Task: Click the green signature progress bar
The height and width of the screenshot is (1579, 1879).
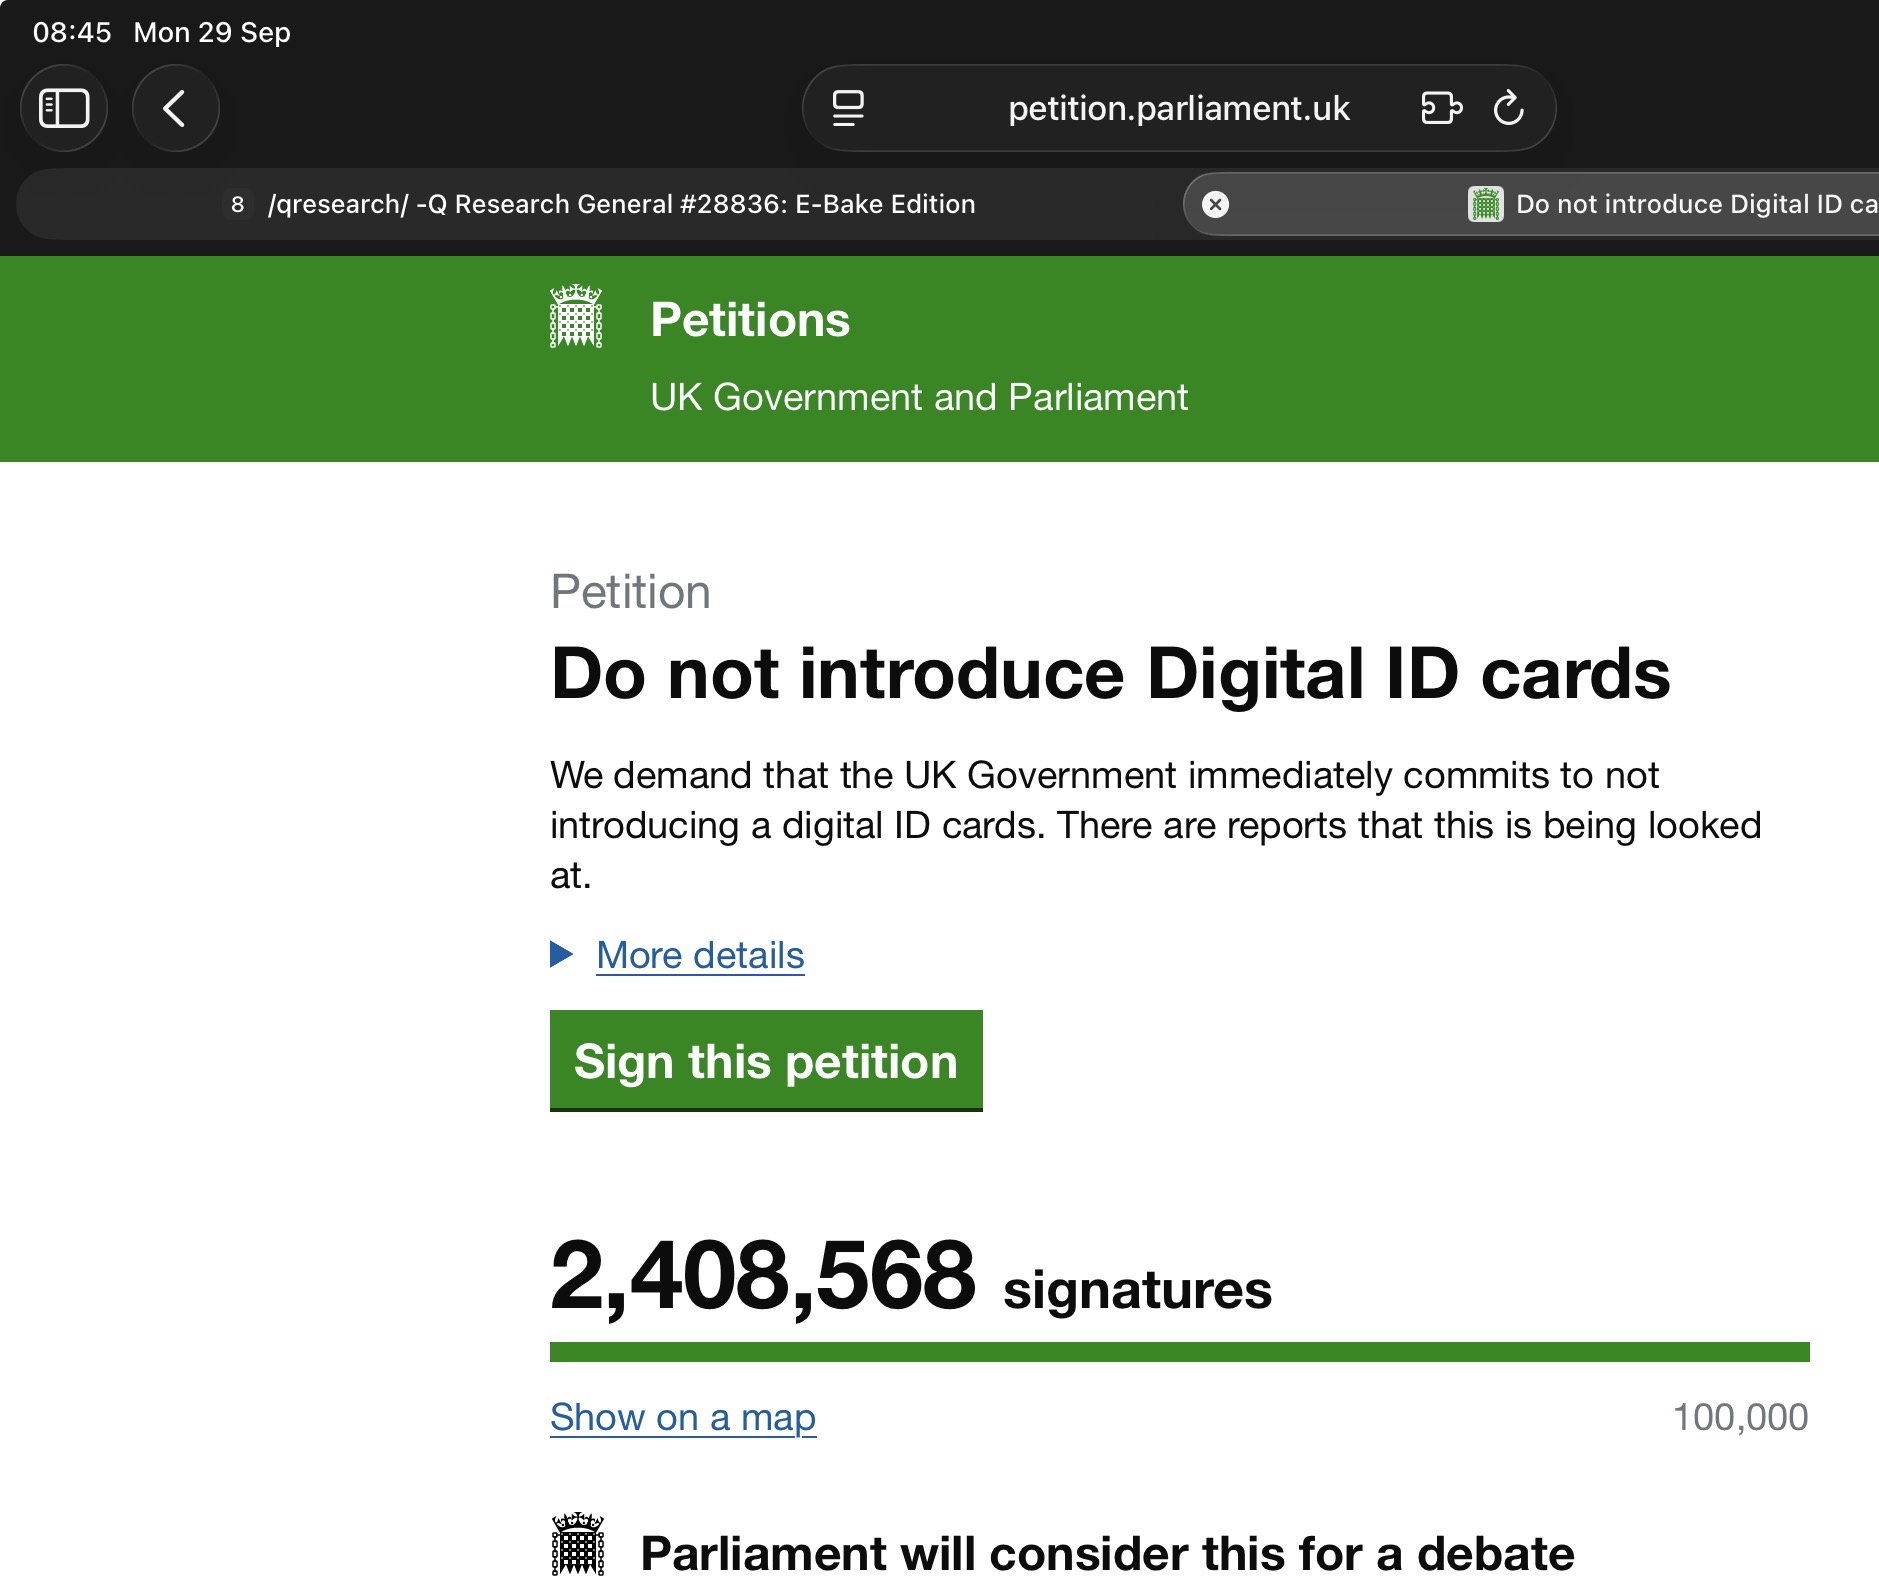Action: (x=1179, y=1352)
